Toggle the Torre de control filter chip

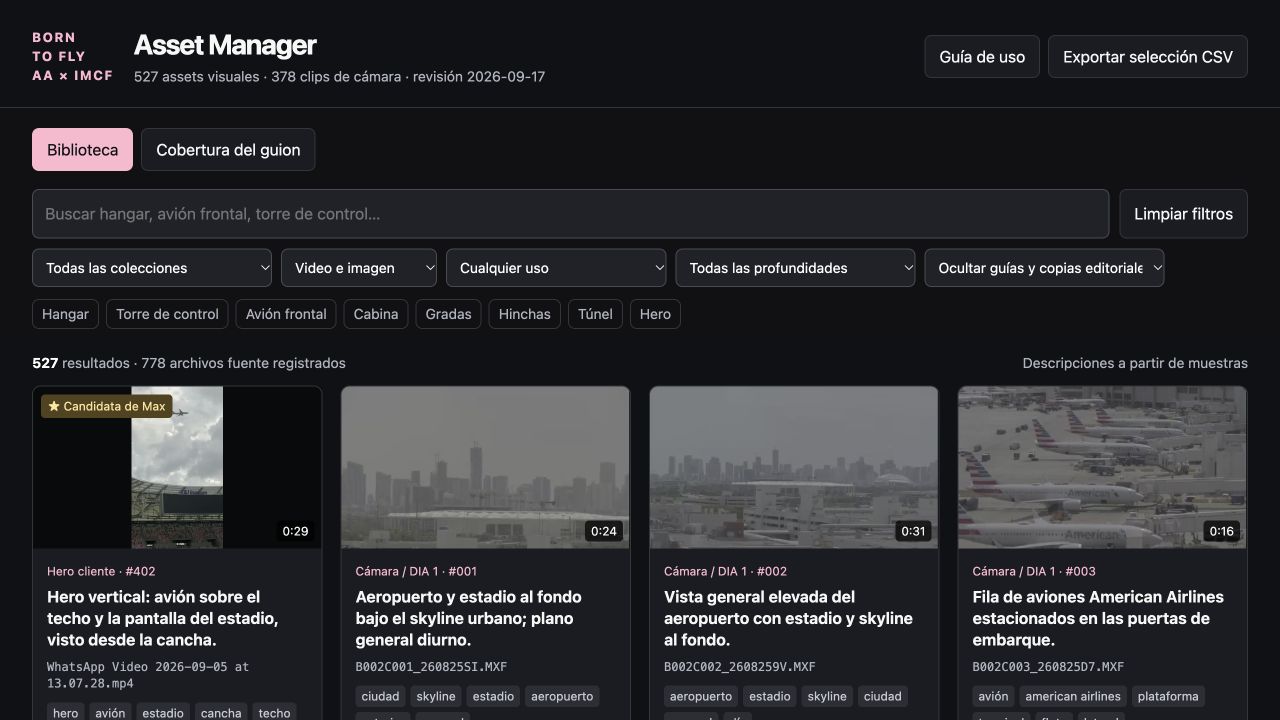point(167,314)
